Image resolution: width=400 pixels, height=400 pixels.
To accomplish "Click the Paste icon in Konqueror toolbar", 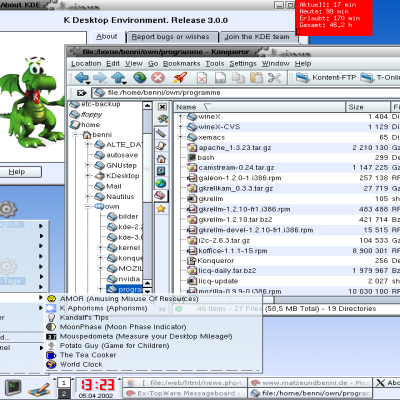I will tap(256, 78).
